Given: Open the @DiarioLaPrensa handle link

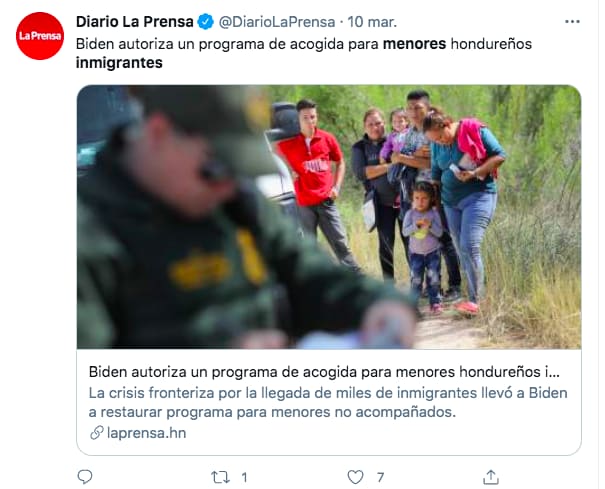Looking at the screenshot, I should 277,22.
